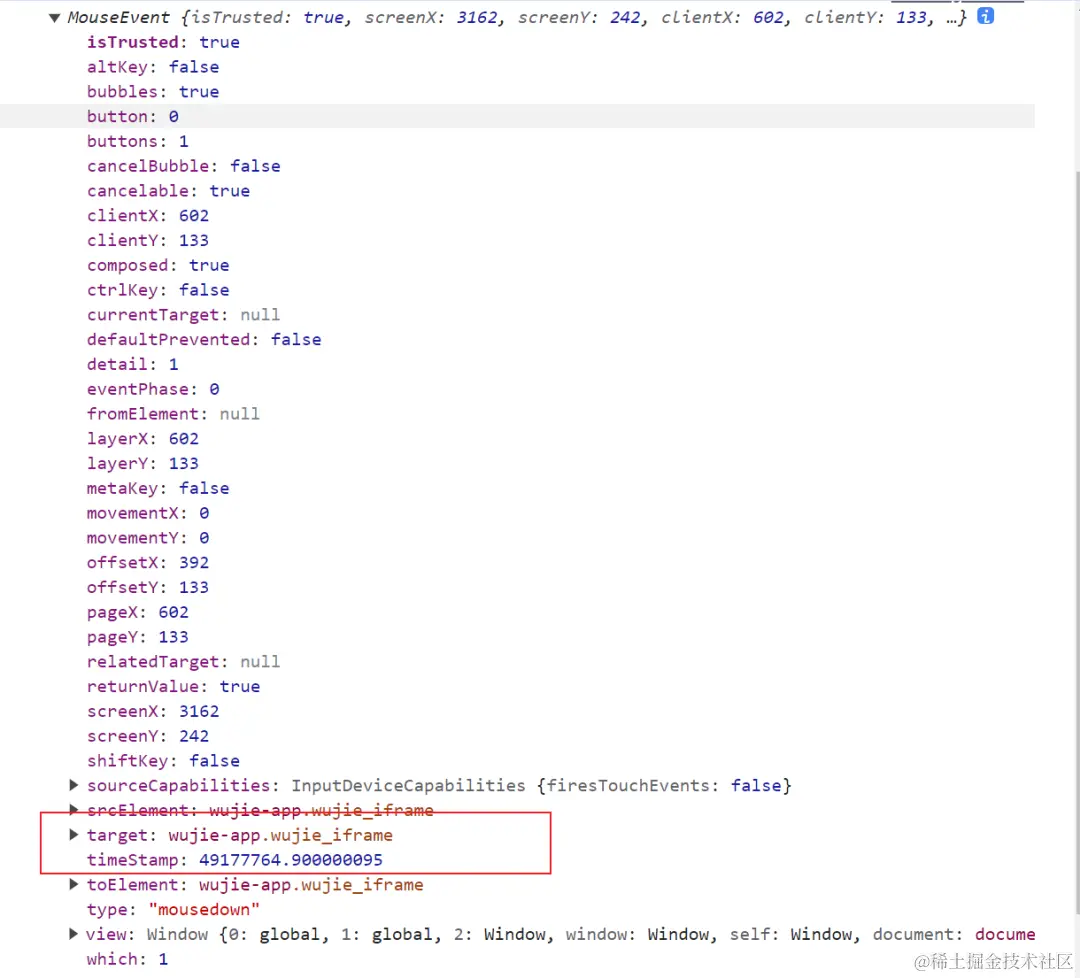Select the buttons: 1 row
Screen dimensions: 1080x978
click(138, 141)
